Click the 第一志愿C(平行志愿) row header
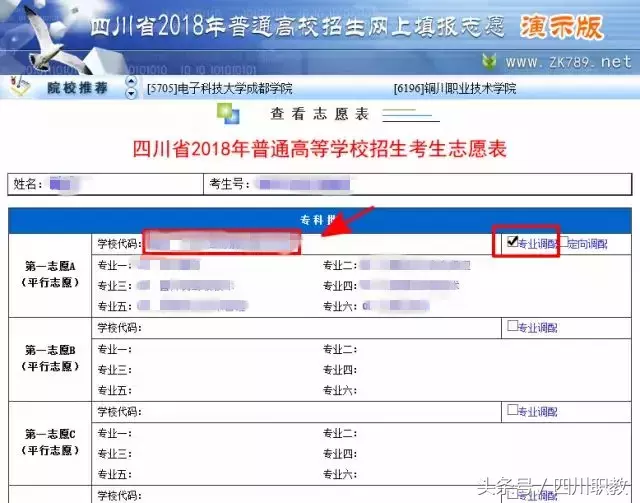This screenshot has height=503, width=640. coord(50,443)
